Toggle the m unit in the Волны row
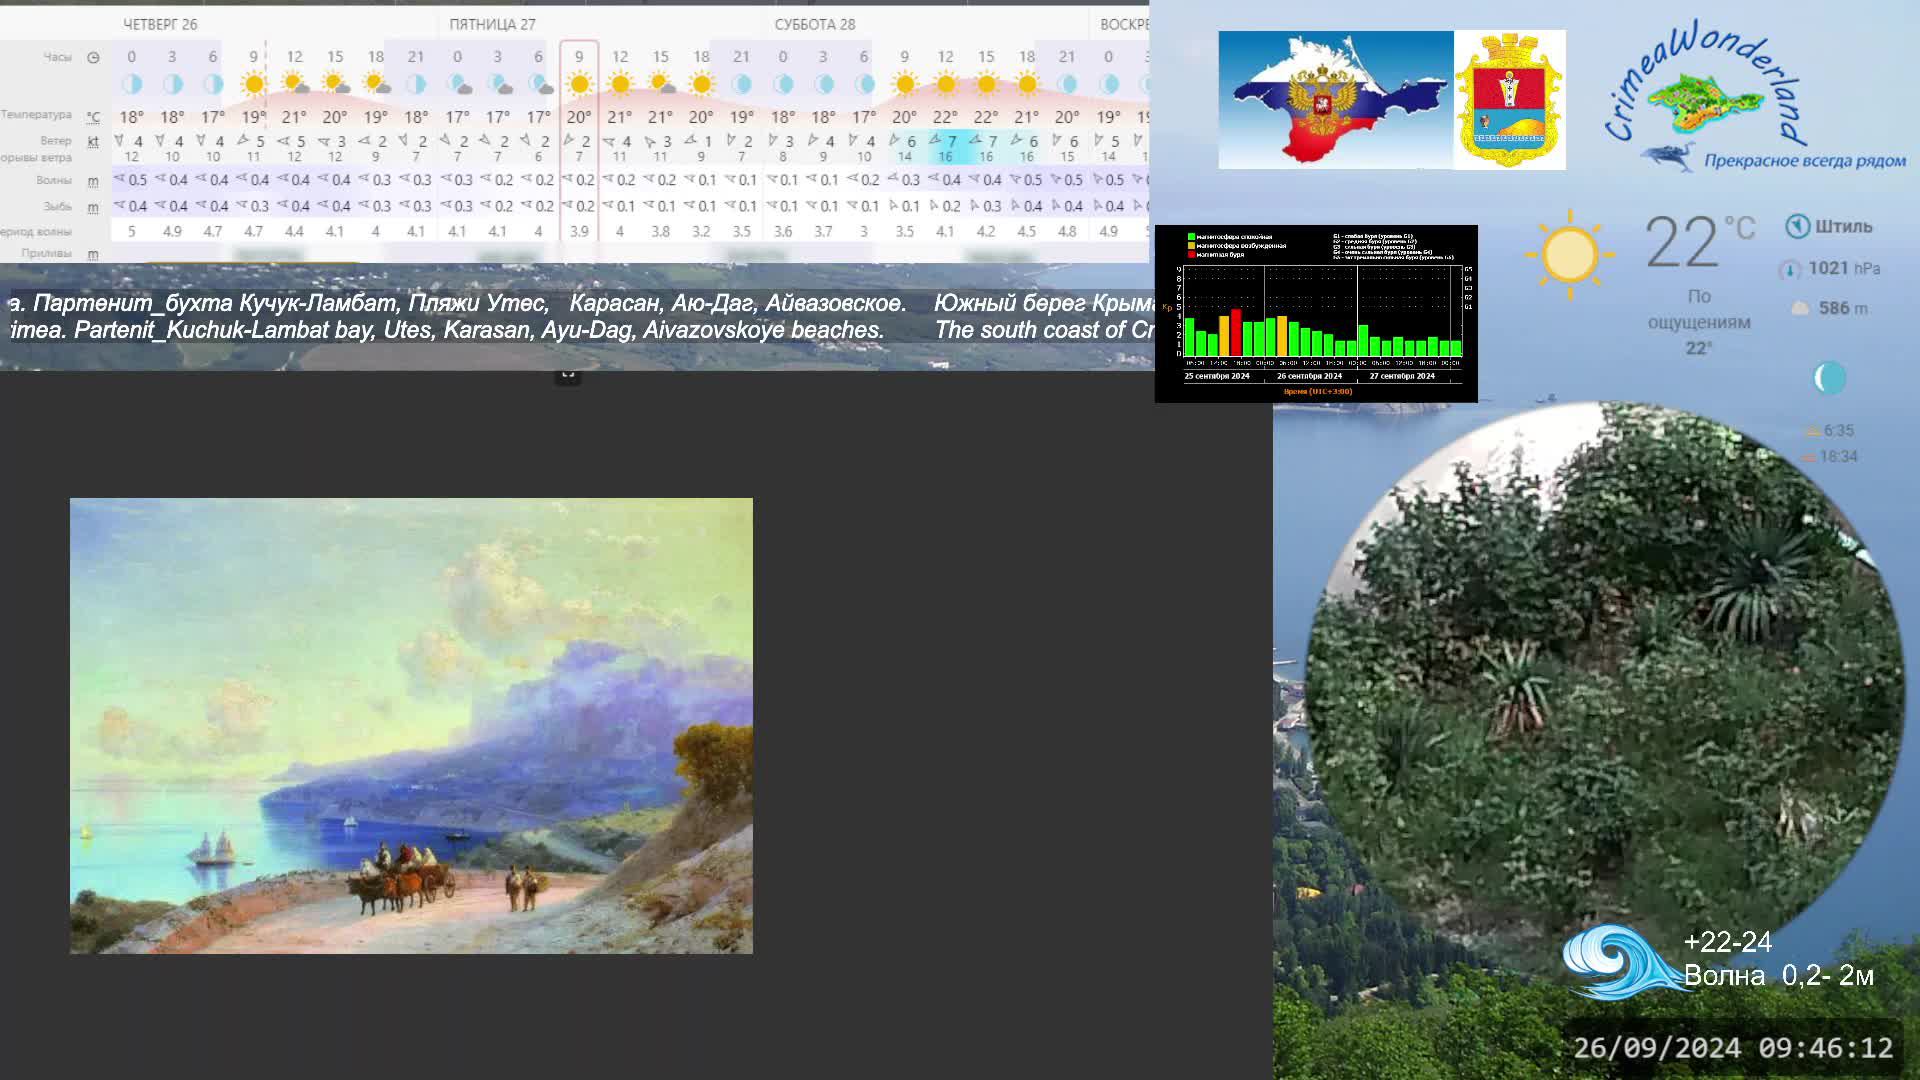The height and width of the screenshot is (1080, 1920). pyautogui.click(x=93, y=181)
